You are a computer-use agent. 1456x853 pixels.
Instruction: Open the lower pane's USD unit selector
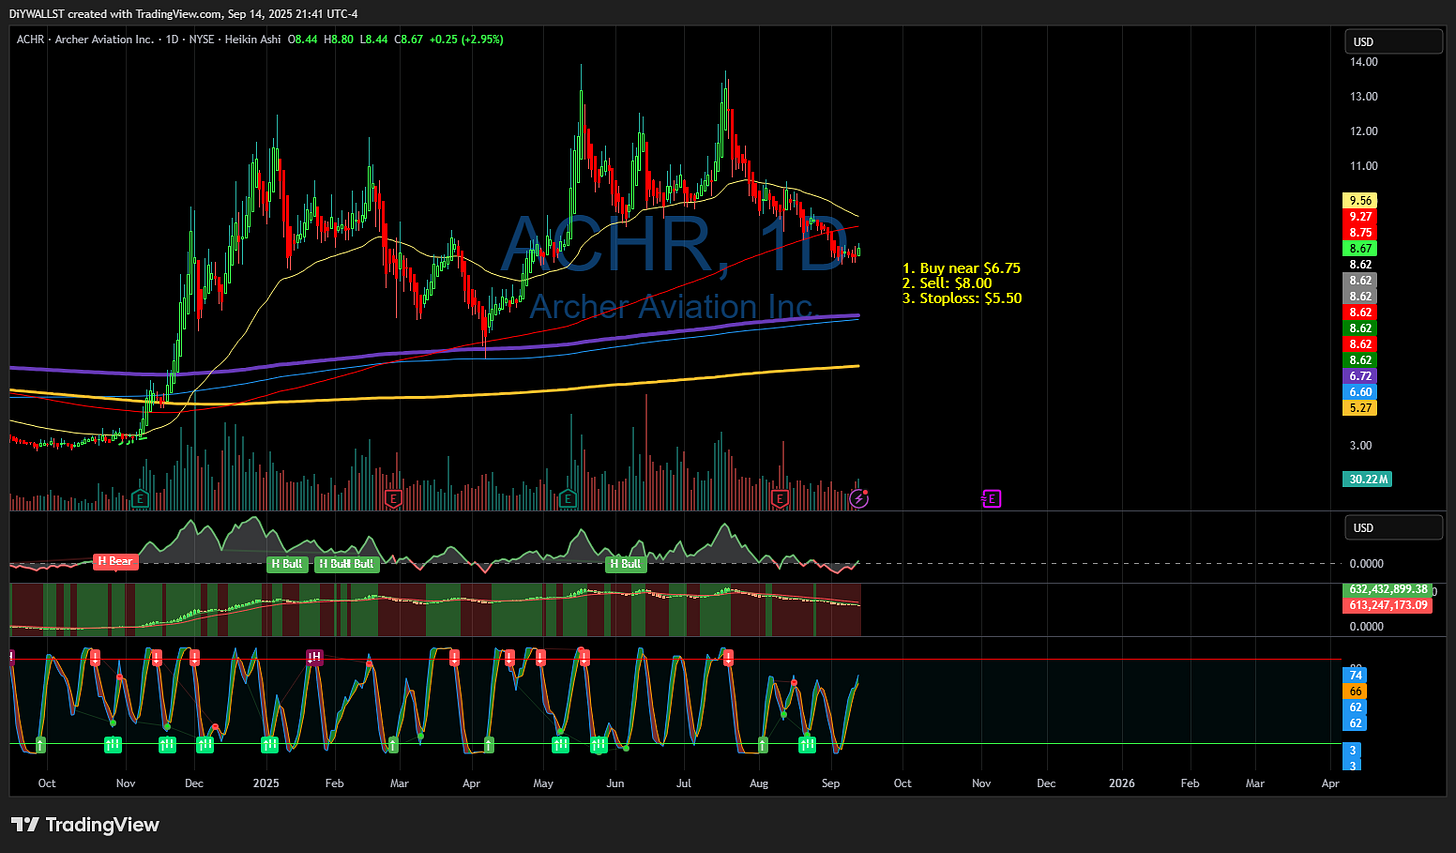pyautogui.click(x=1393, y=527)
